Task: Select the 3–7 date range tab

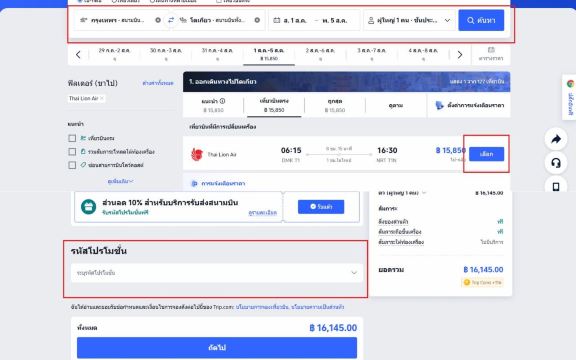Action: point(371,54)
